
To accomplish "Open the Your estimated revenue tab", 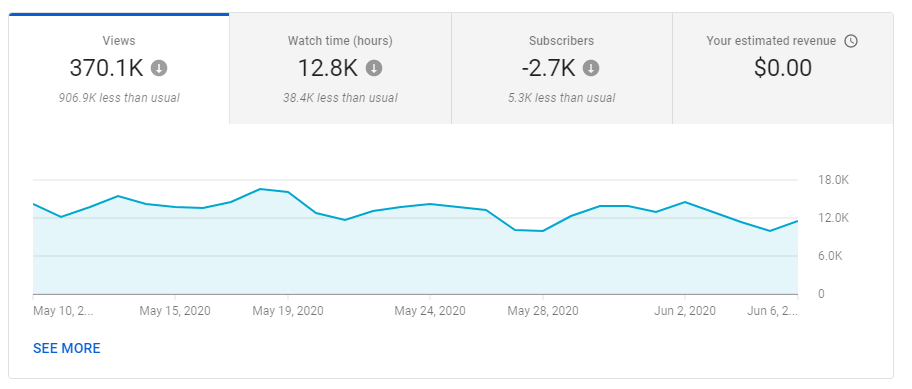I will point(783,69).
